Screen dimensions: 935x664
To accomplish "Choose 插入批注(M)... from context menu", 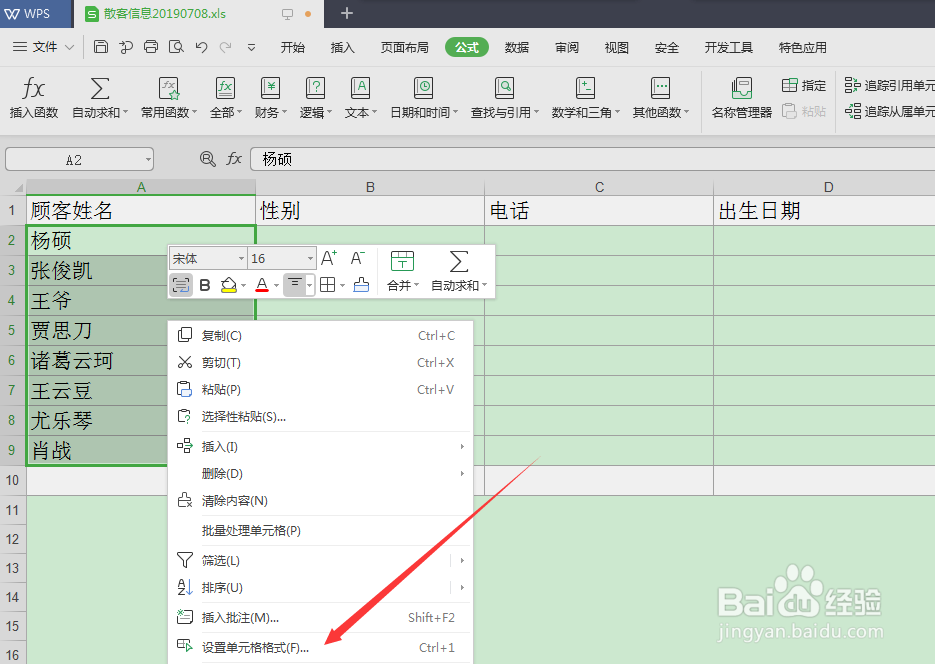I will pos(321,618).
